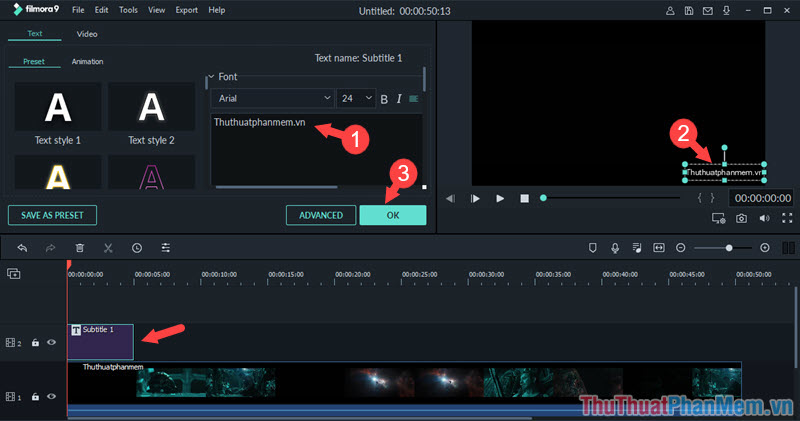Open the View menu
This screenshot has height=421, width=800.
(157, 10)
